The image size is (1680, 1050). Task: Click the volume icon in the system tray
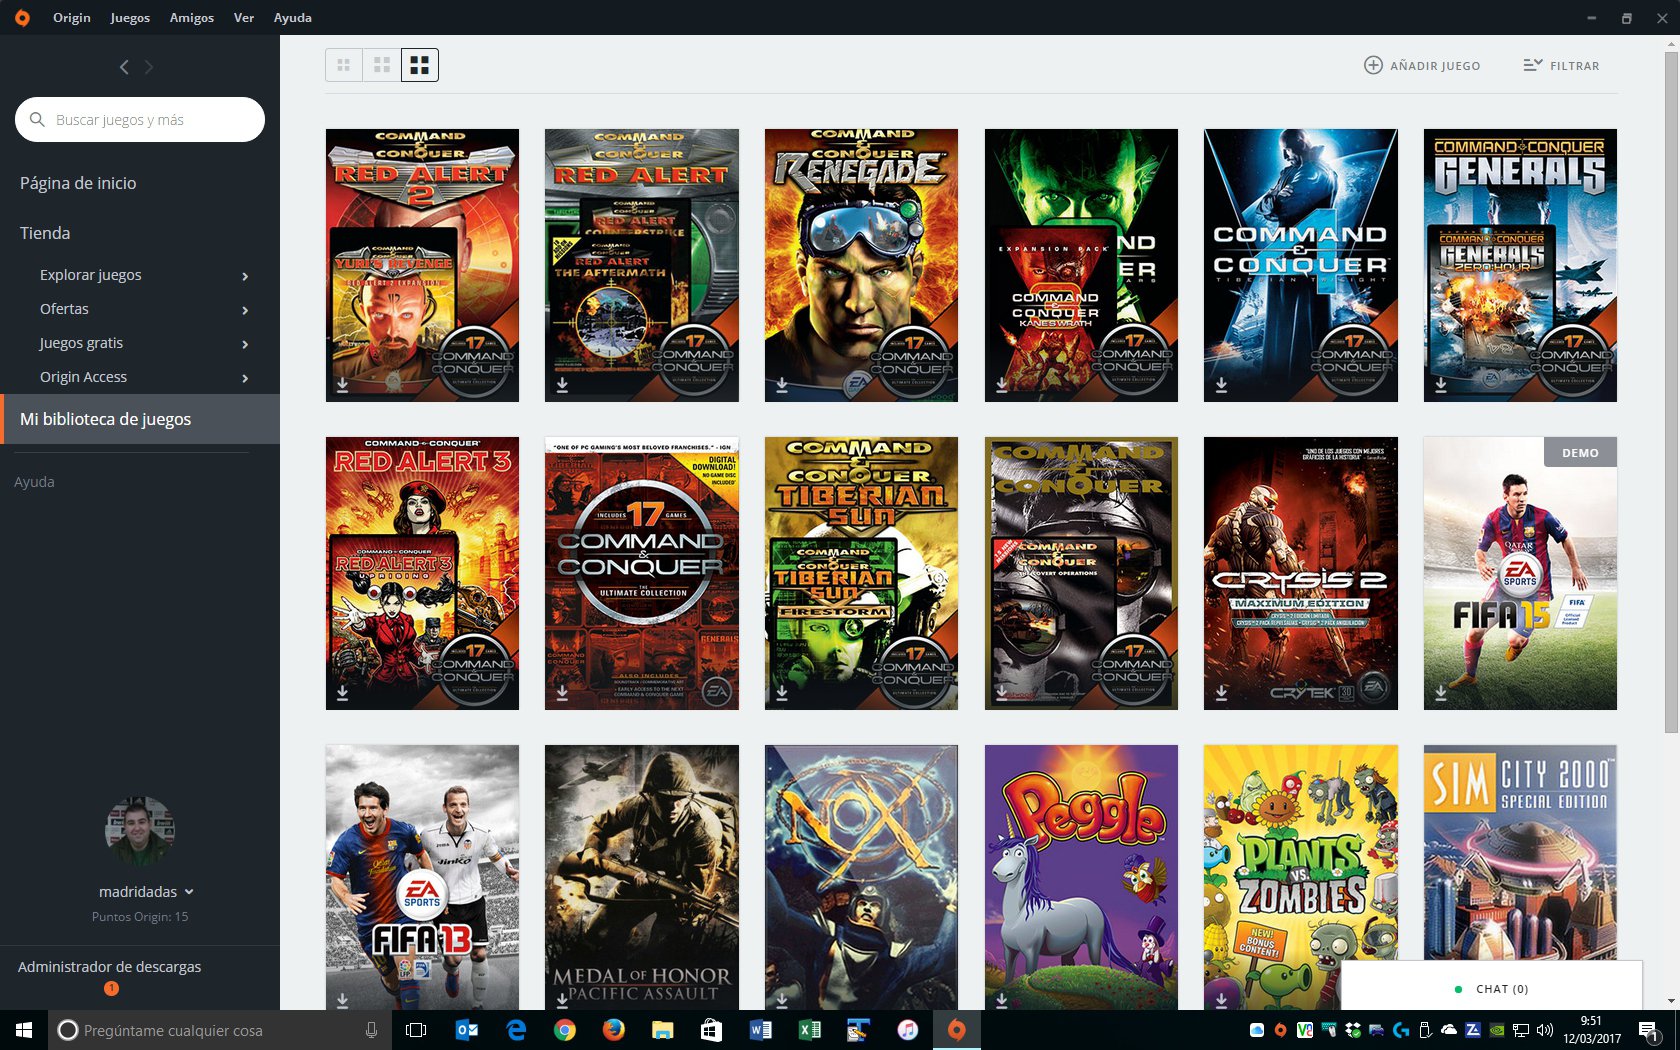(1545, 1030)
